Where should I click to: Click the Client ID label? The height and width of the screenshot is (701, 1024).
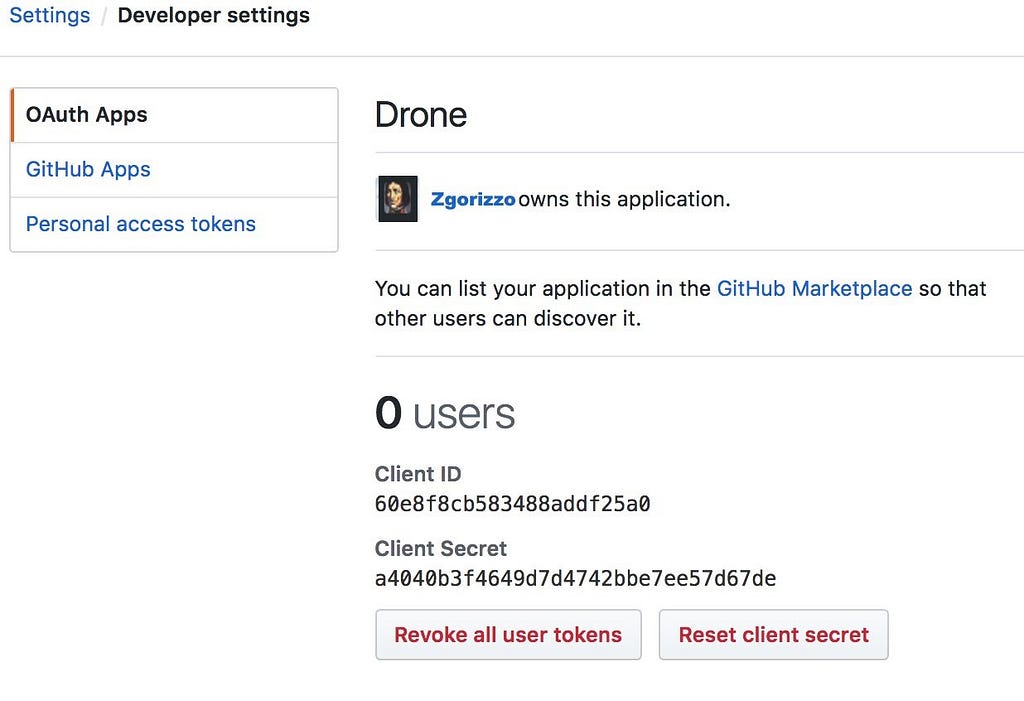[418, 474]
